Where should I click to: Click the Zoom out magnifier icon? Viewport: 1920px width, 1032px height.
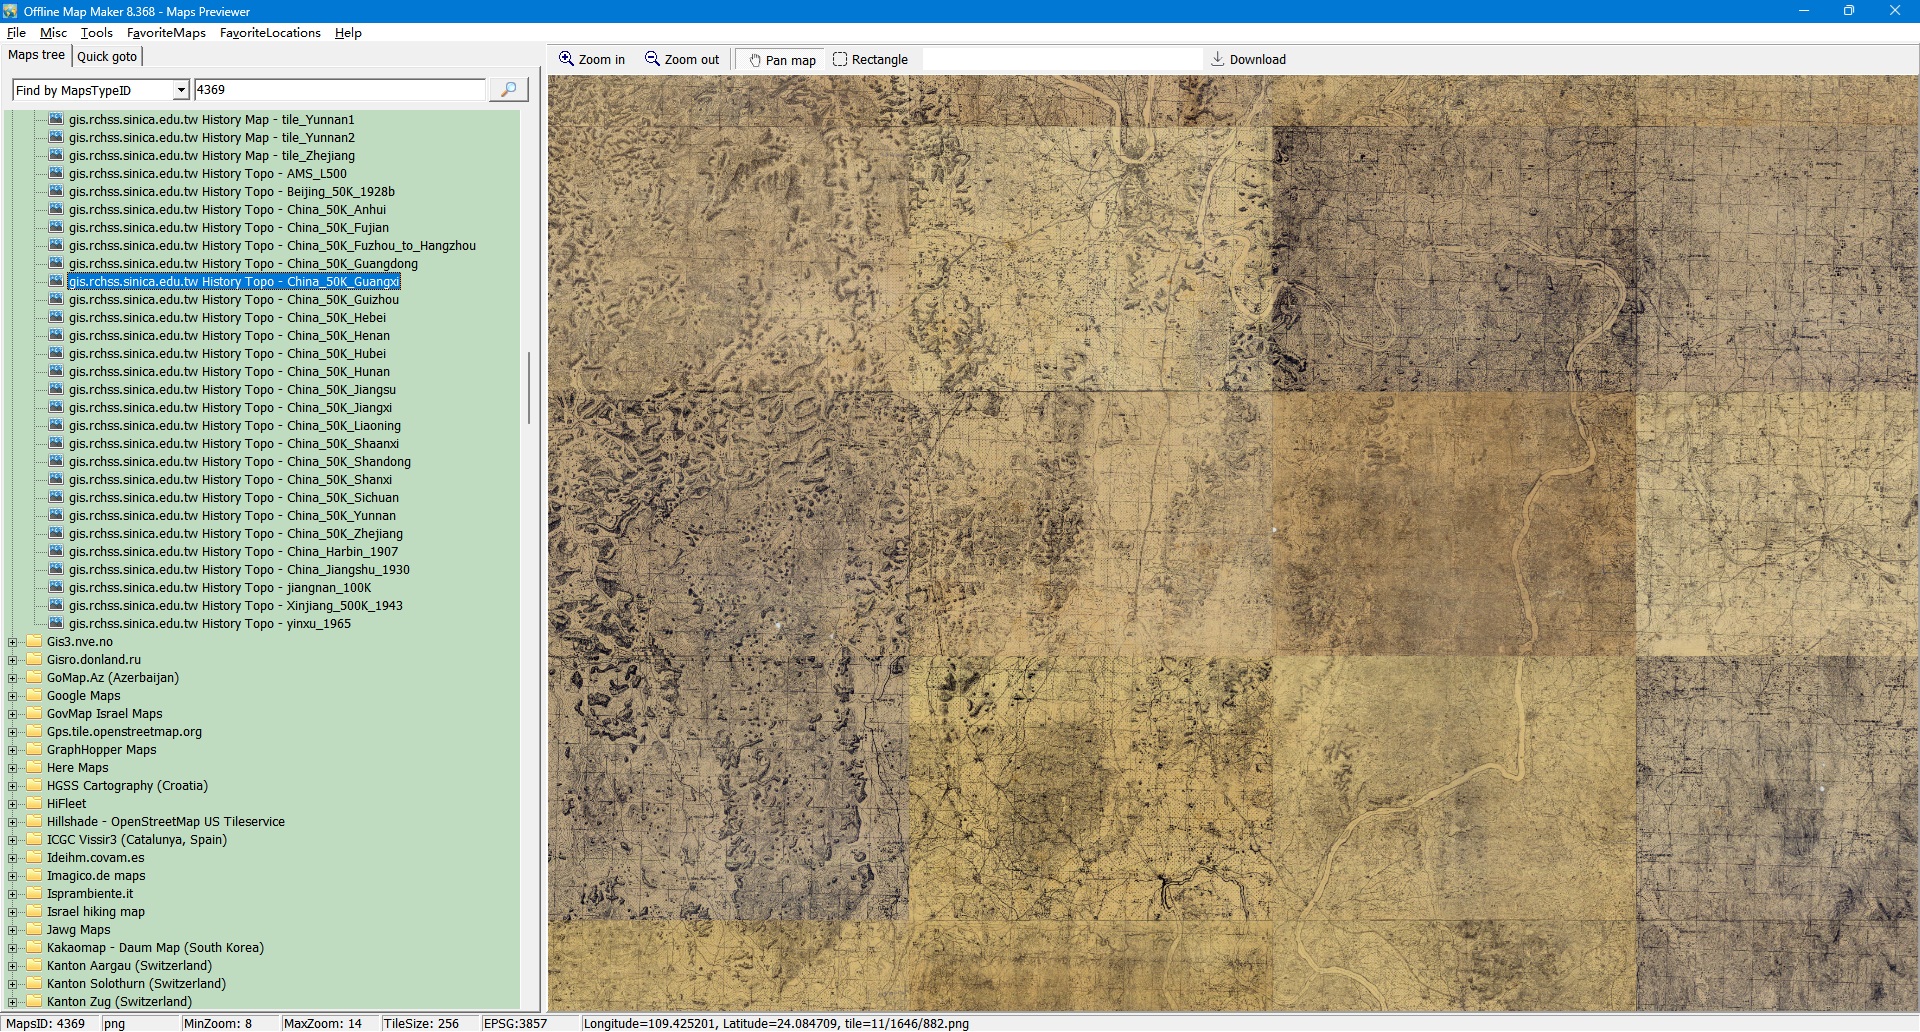coord(652,59)
